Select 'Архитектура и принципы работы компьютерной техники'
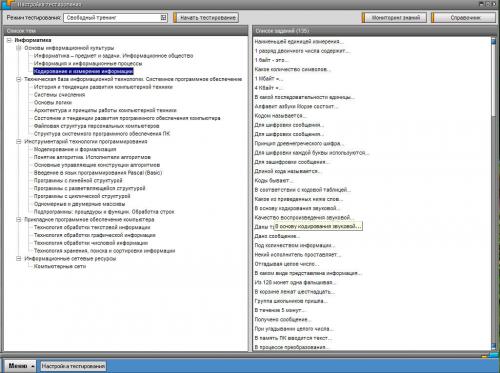Viewport: 500px width, 373px height. (105, 110)
